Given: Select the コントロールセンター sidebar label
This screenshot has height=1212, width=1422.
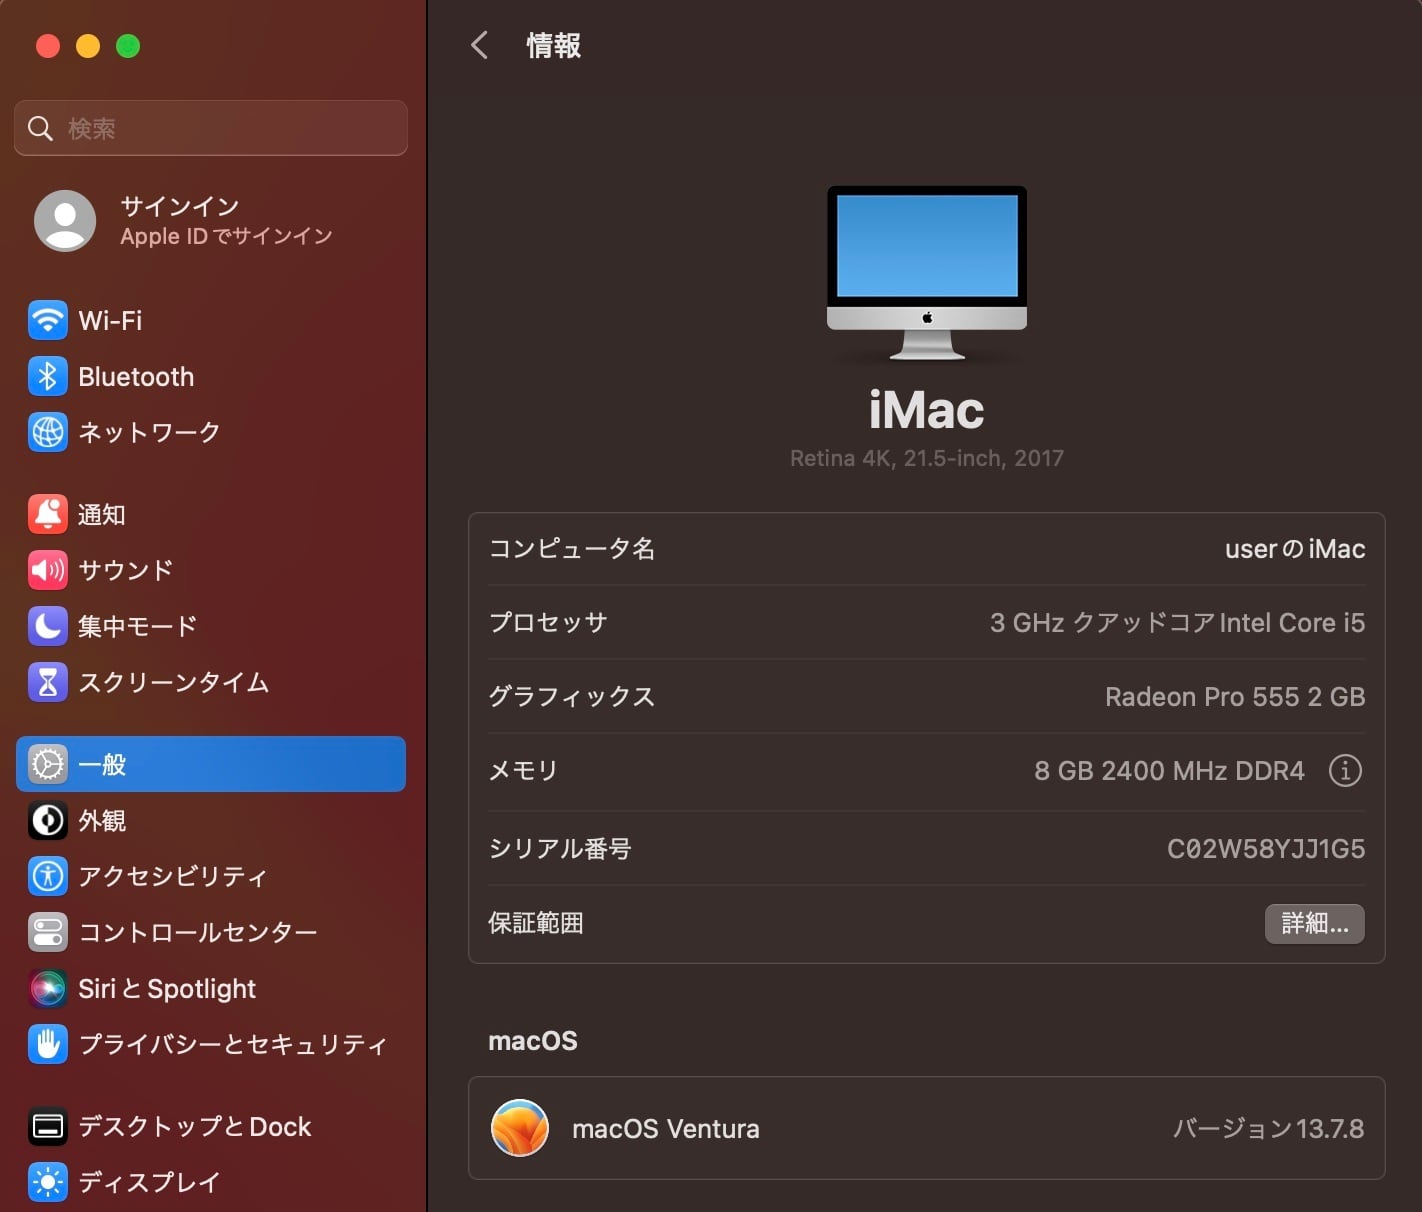Looking at the screenshot, I should 198,932.
